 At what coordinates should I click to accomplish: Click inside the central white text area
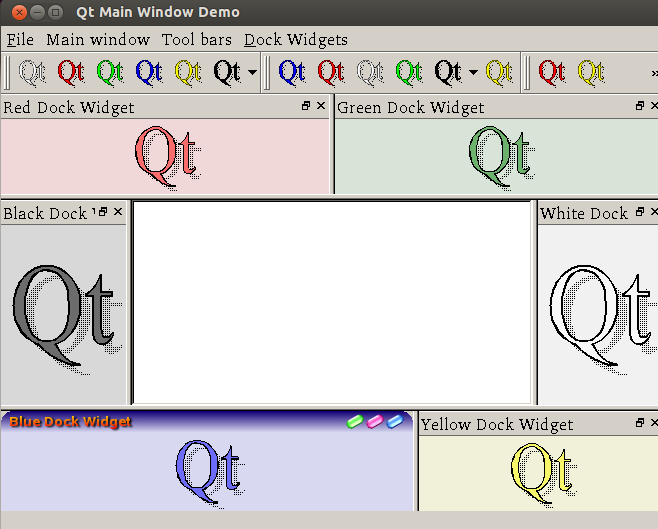click(x=332, y=302)
